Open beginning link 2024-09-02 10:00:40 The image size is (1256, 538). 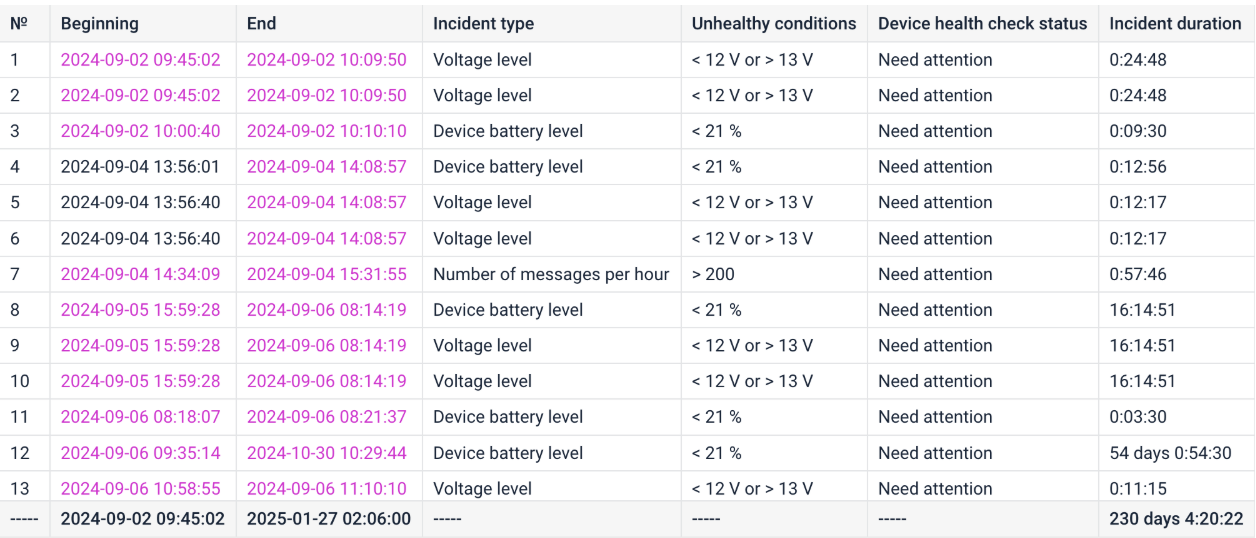140,131
